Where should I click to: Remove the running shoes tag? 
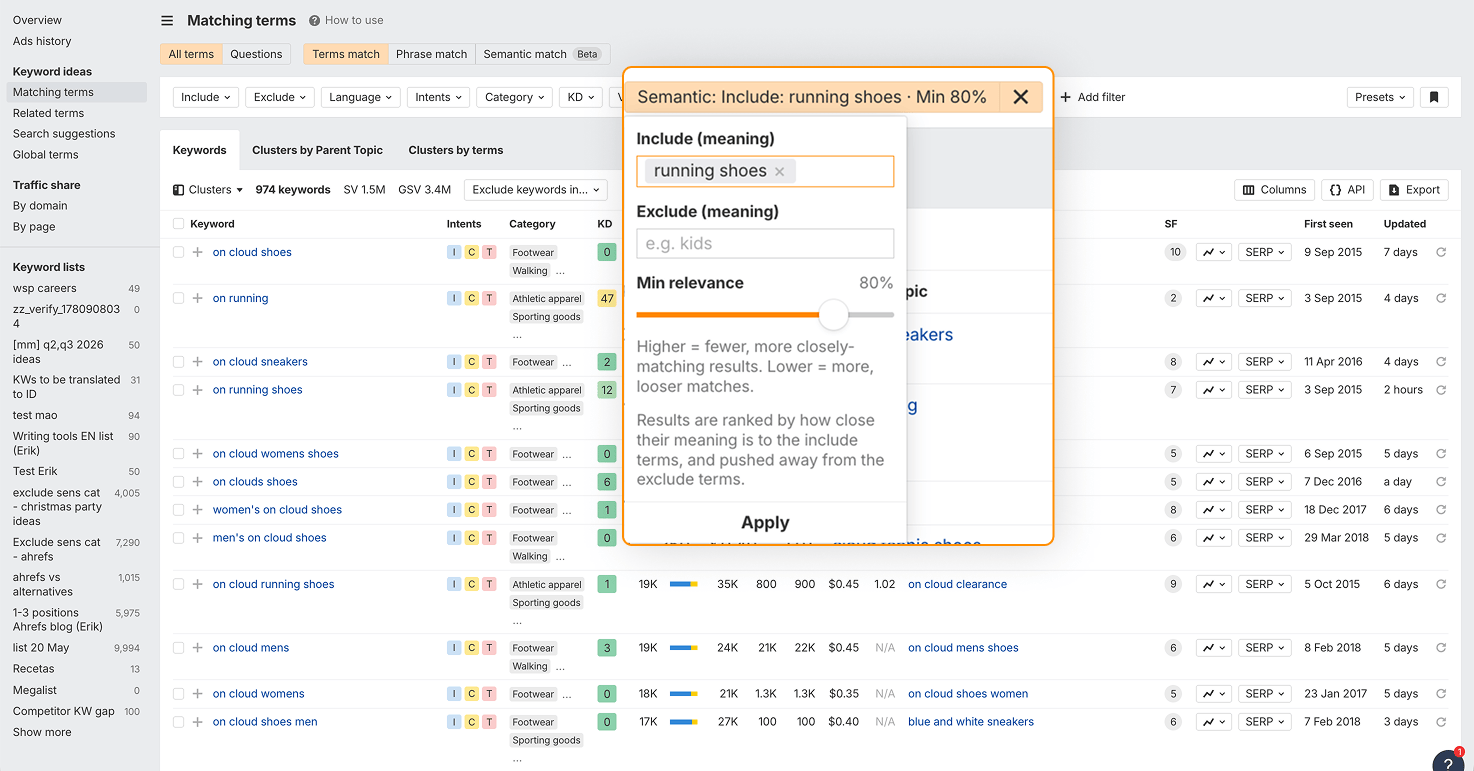780,171
